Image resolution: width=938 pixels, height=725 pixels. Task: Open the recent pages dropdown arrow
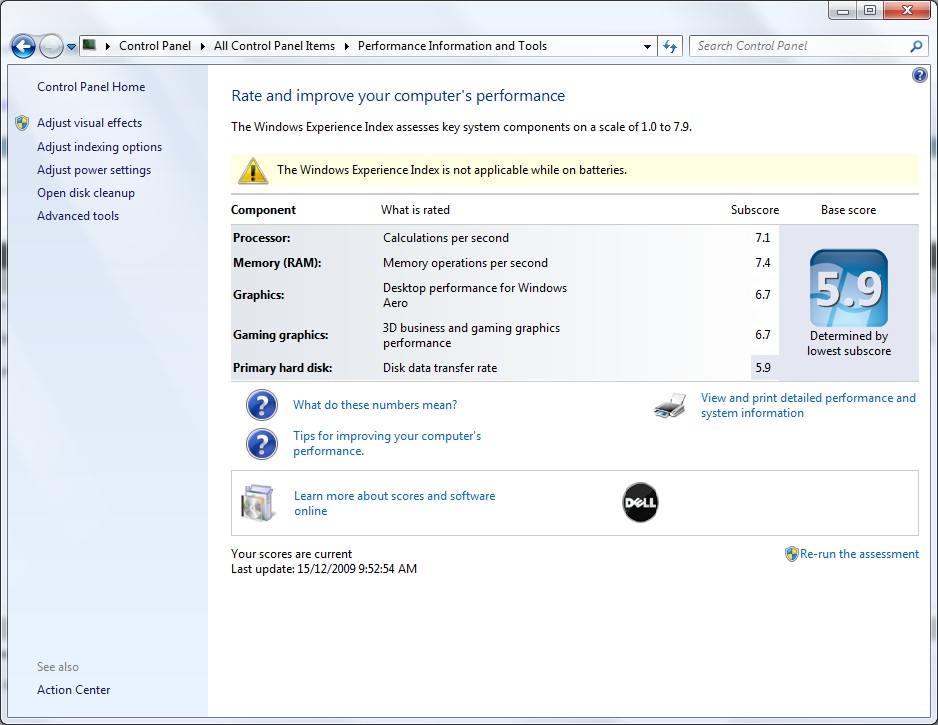[71, 47]
